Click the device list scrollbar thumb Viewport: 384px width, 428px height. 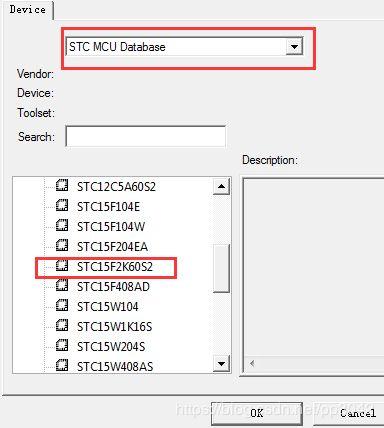(221, 268)
